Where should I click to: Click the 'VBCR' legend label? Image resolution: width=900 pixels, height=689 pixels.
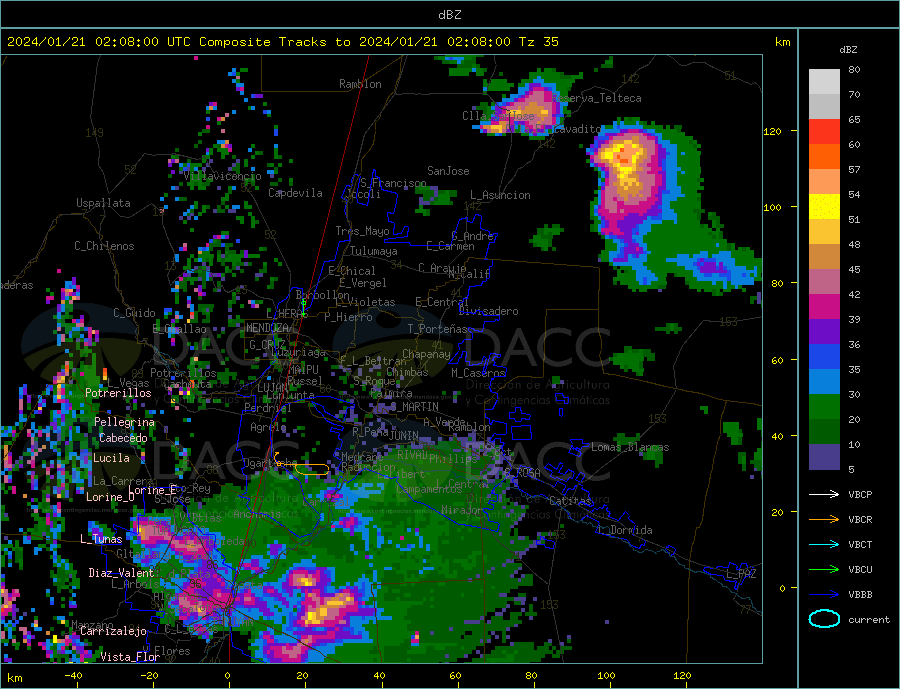point(860,520)
